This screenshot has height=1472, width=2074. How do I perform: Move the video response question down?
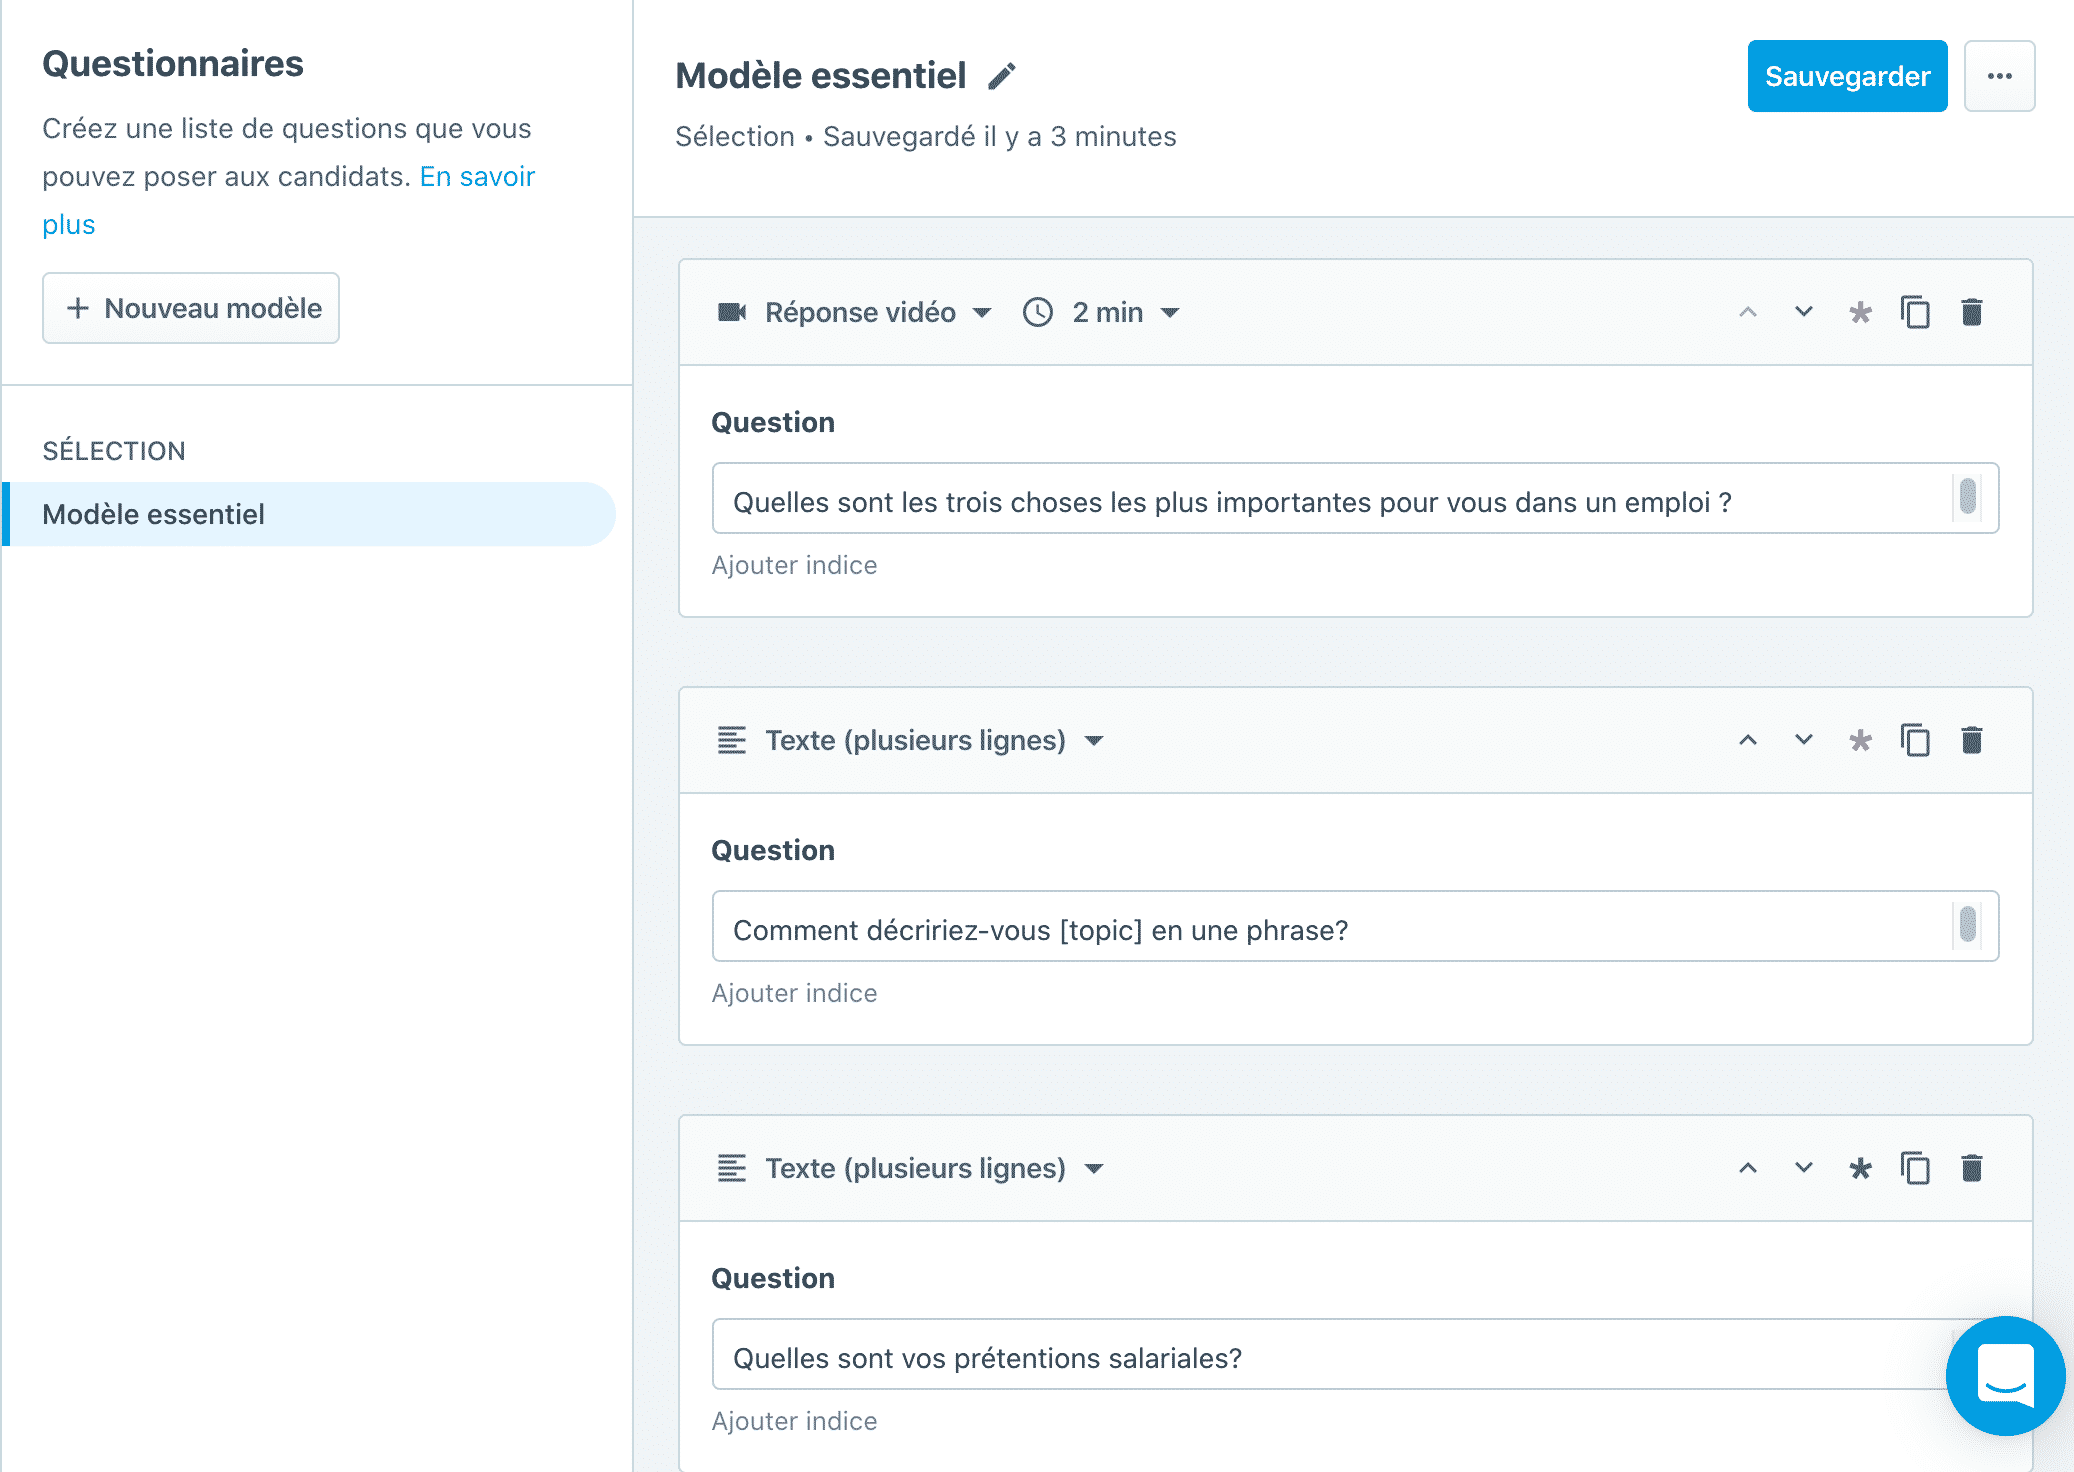(1803, 312)
